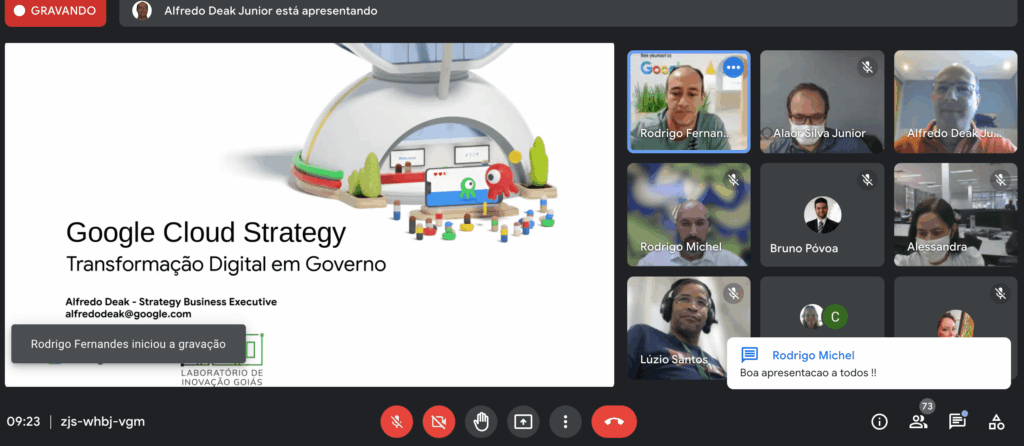Click Lúzio Santos muted microphone icon
The width and height of the screenshot is (1024, 446).
(733, 294)
